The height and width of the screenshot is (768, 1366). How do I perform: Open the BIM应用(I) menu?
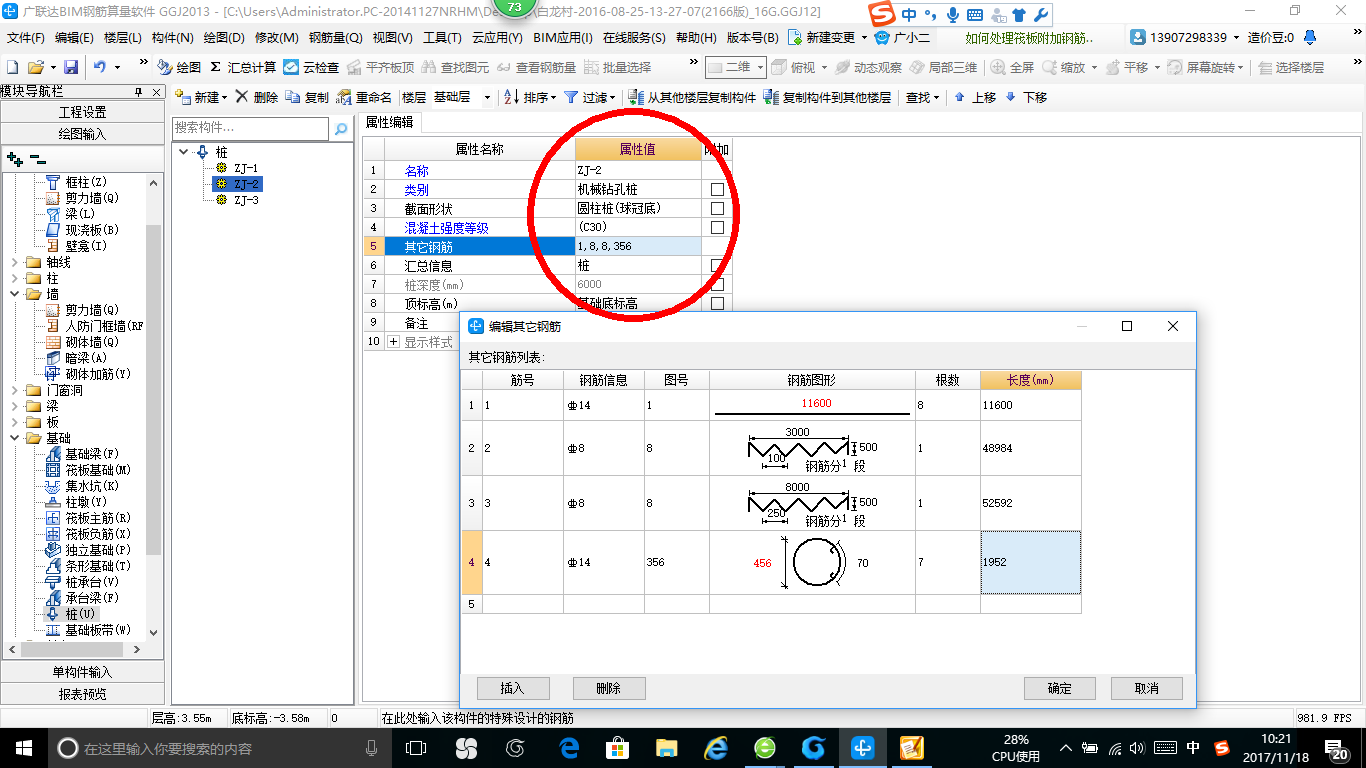[x=562, y=37]
